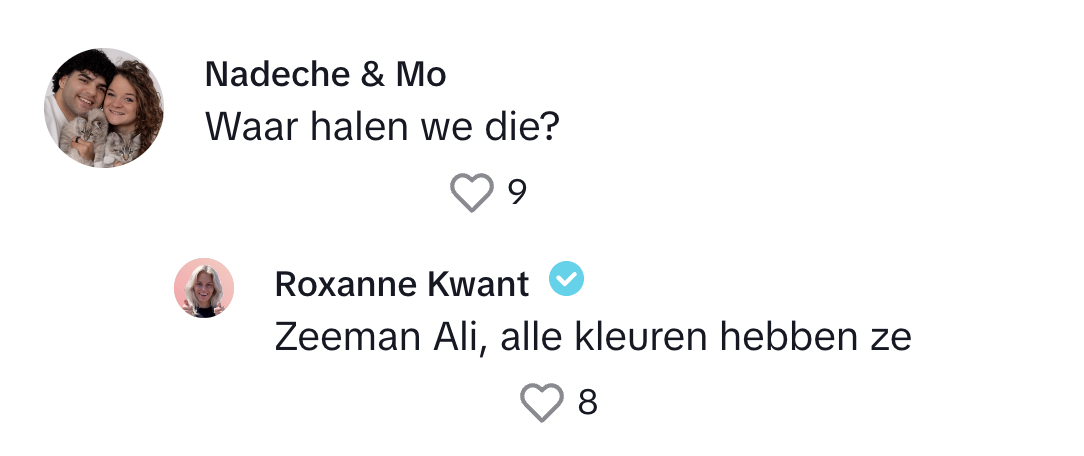Like the Nadeche & Mo comment
The height and width of the screenshot is (456, 1084).
(472, 193)
